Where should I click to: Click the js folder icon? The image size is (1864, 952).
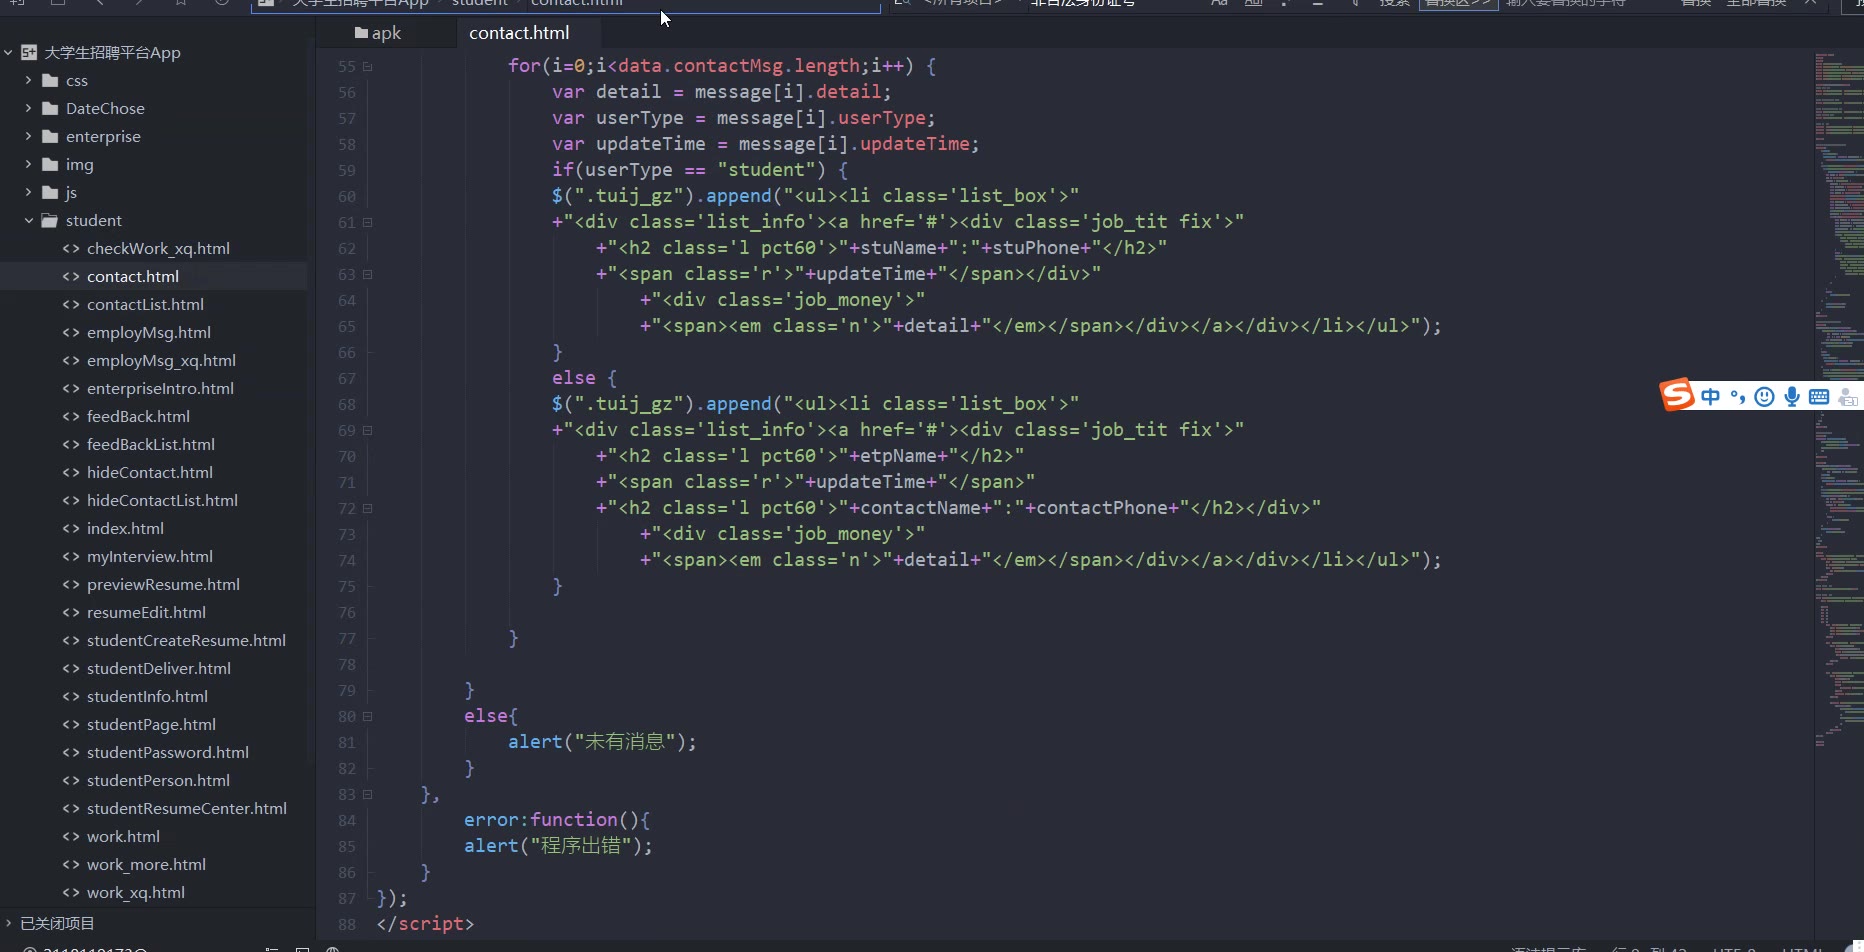pos(50,192)
